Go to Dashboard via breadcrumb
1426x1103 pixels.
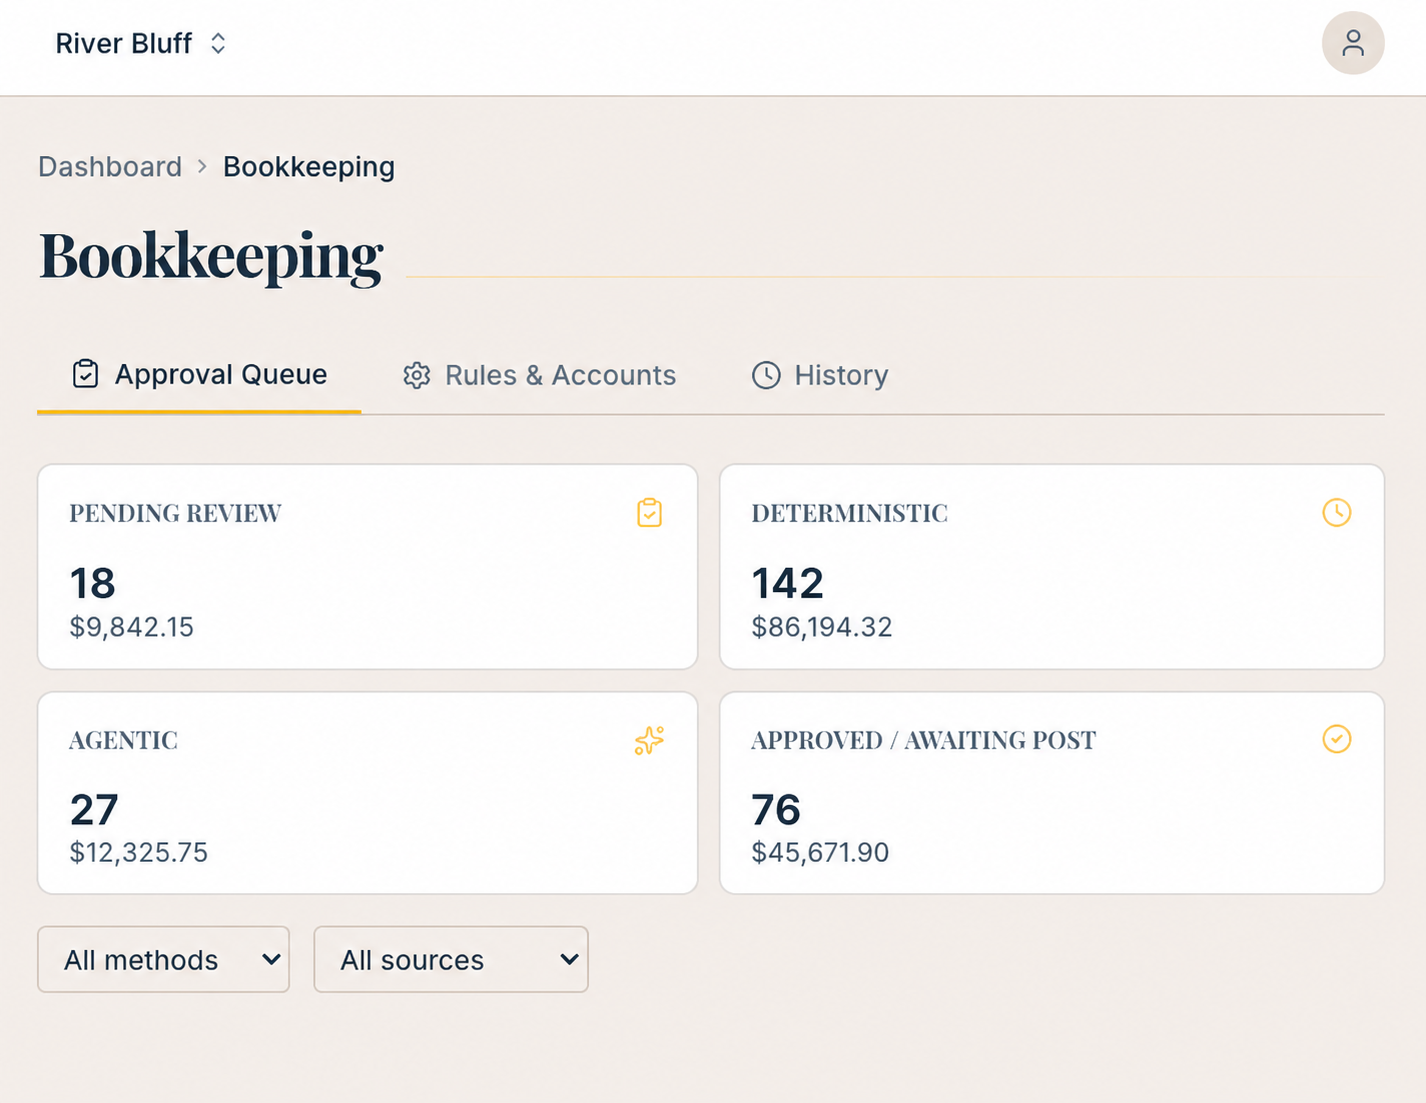[x=110, y=166]
